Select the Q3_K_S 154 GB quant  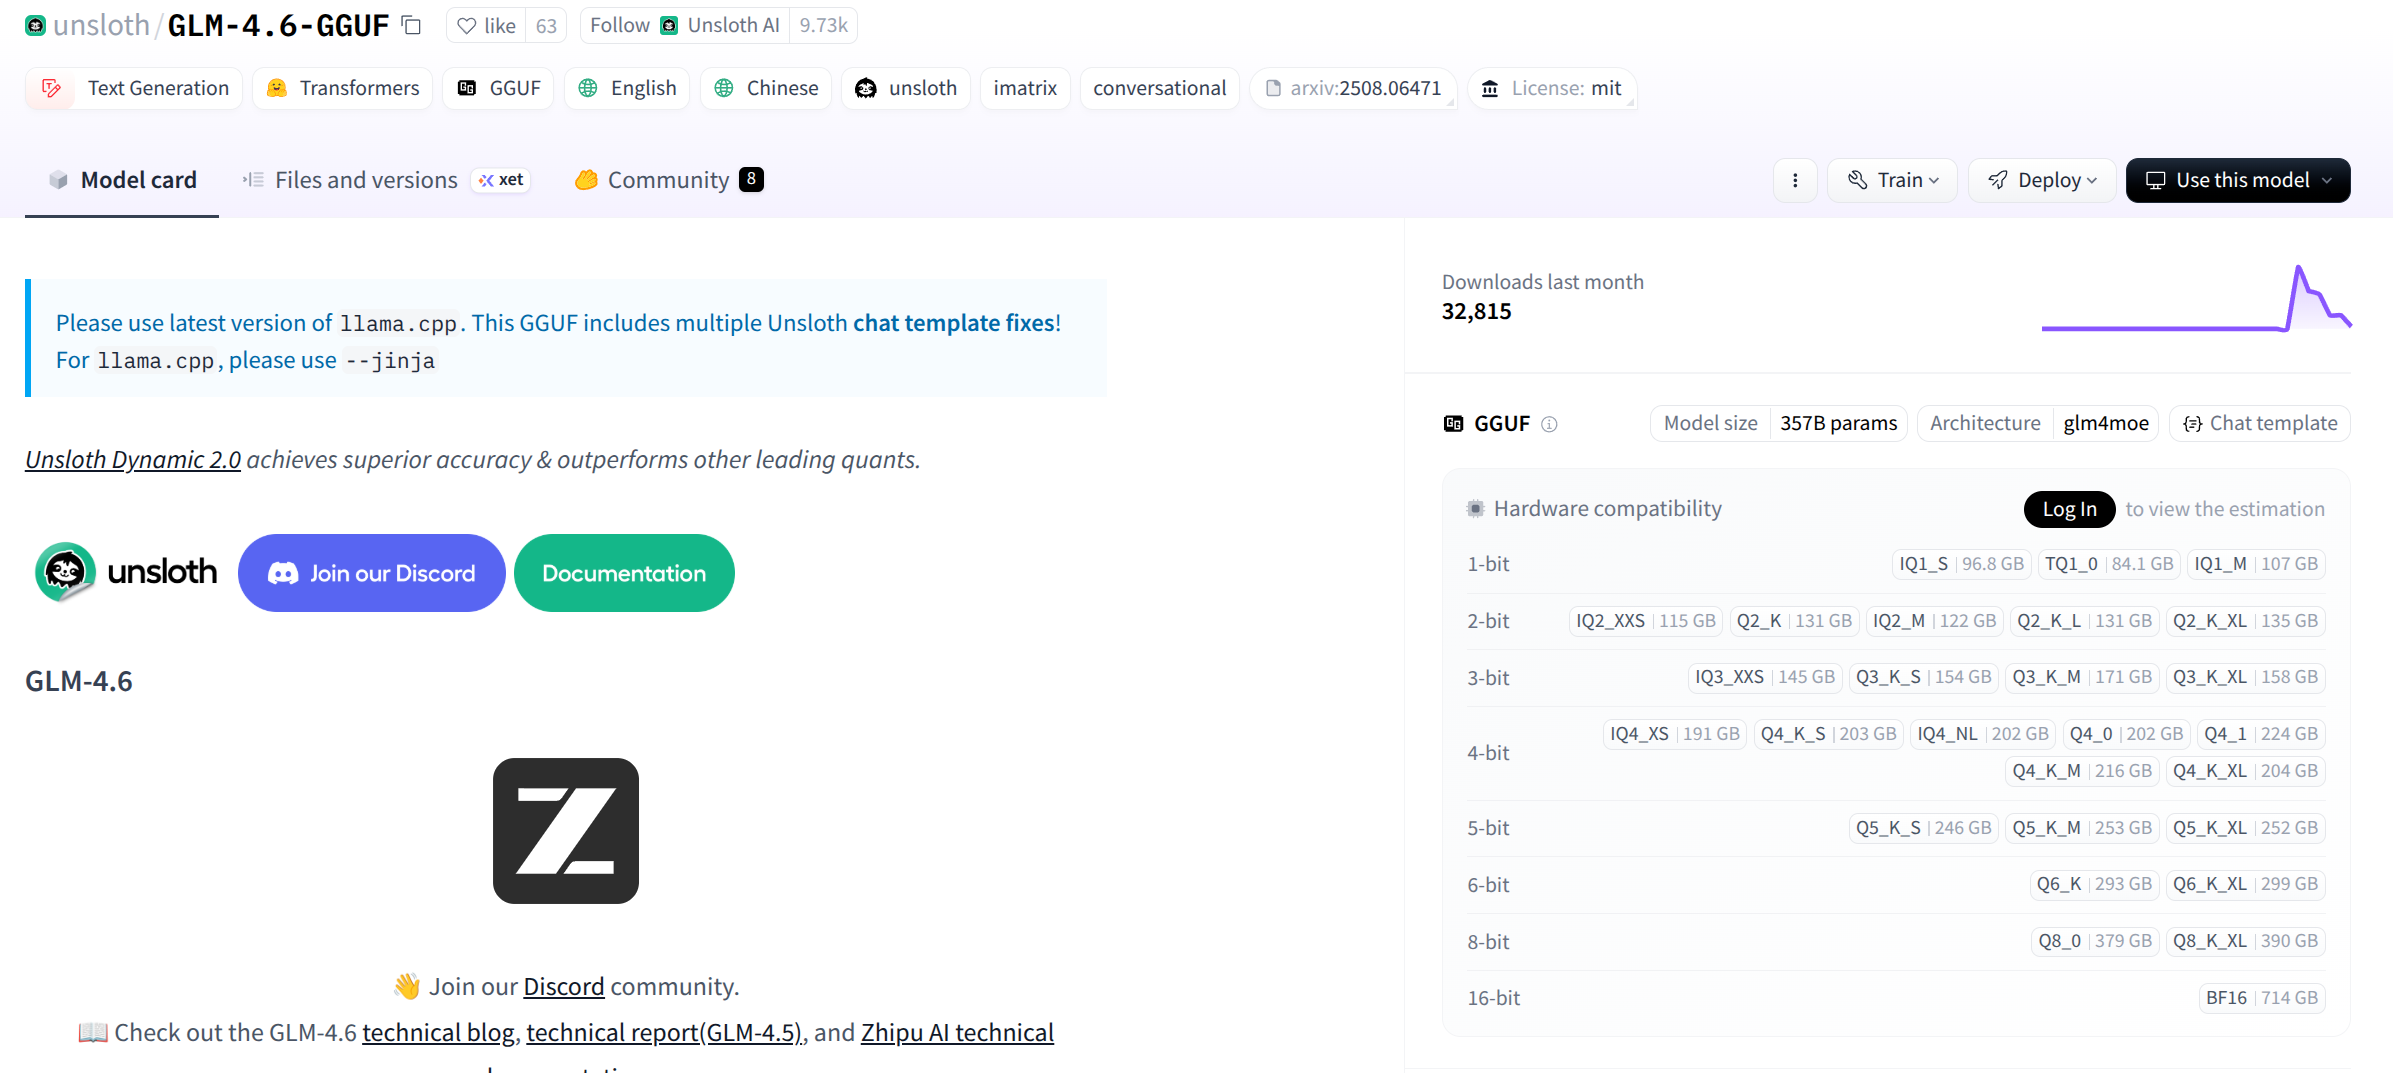coord(1923,677)
